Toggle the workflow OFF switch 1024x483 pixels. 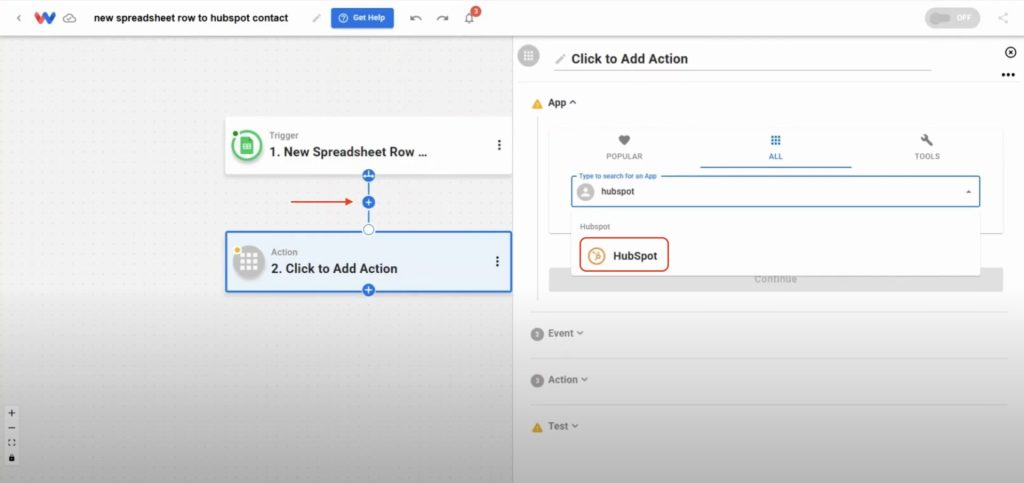click(952, 18)
